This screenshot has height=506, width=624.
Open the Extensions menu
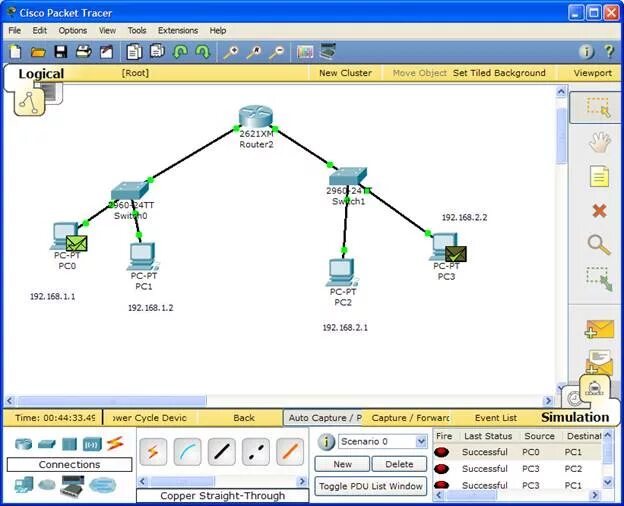pyautogui.click(x=178, y=31)
